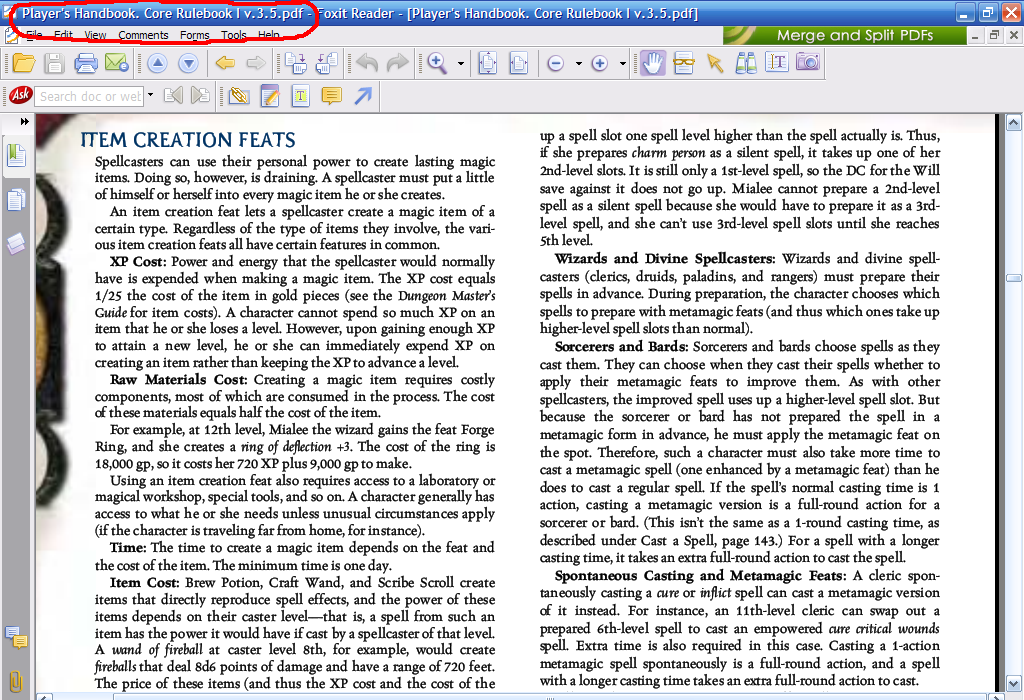Open the dropdown next to the zoom out button

pos(579,64)
